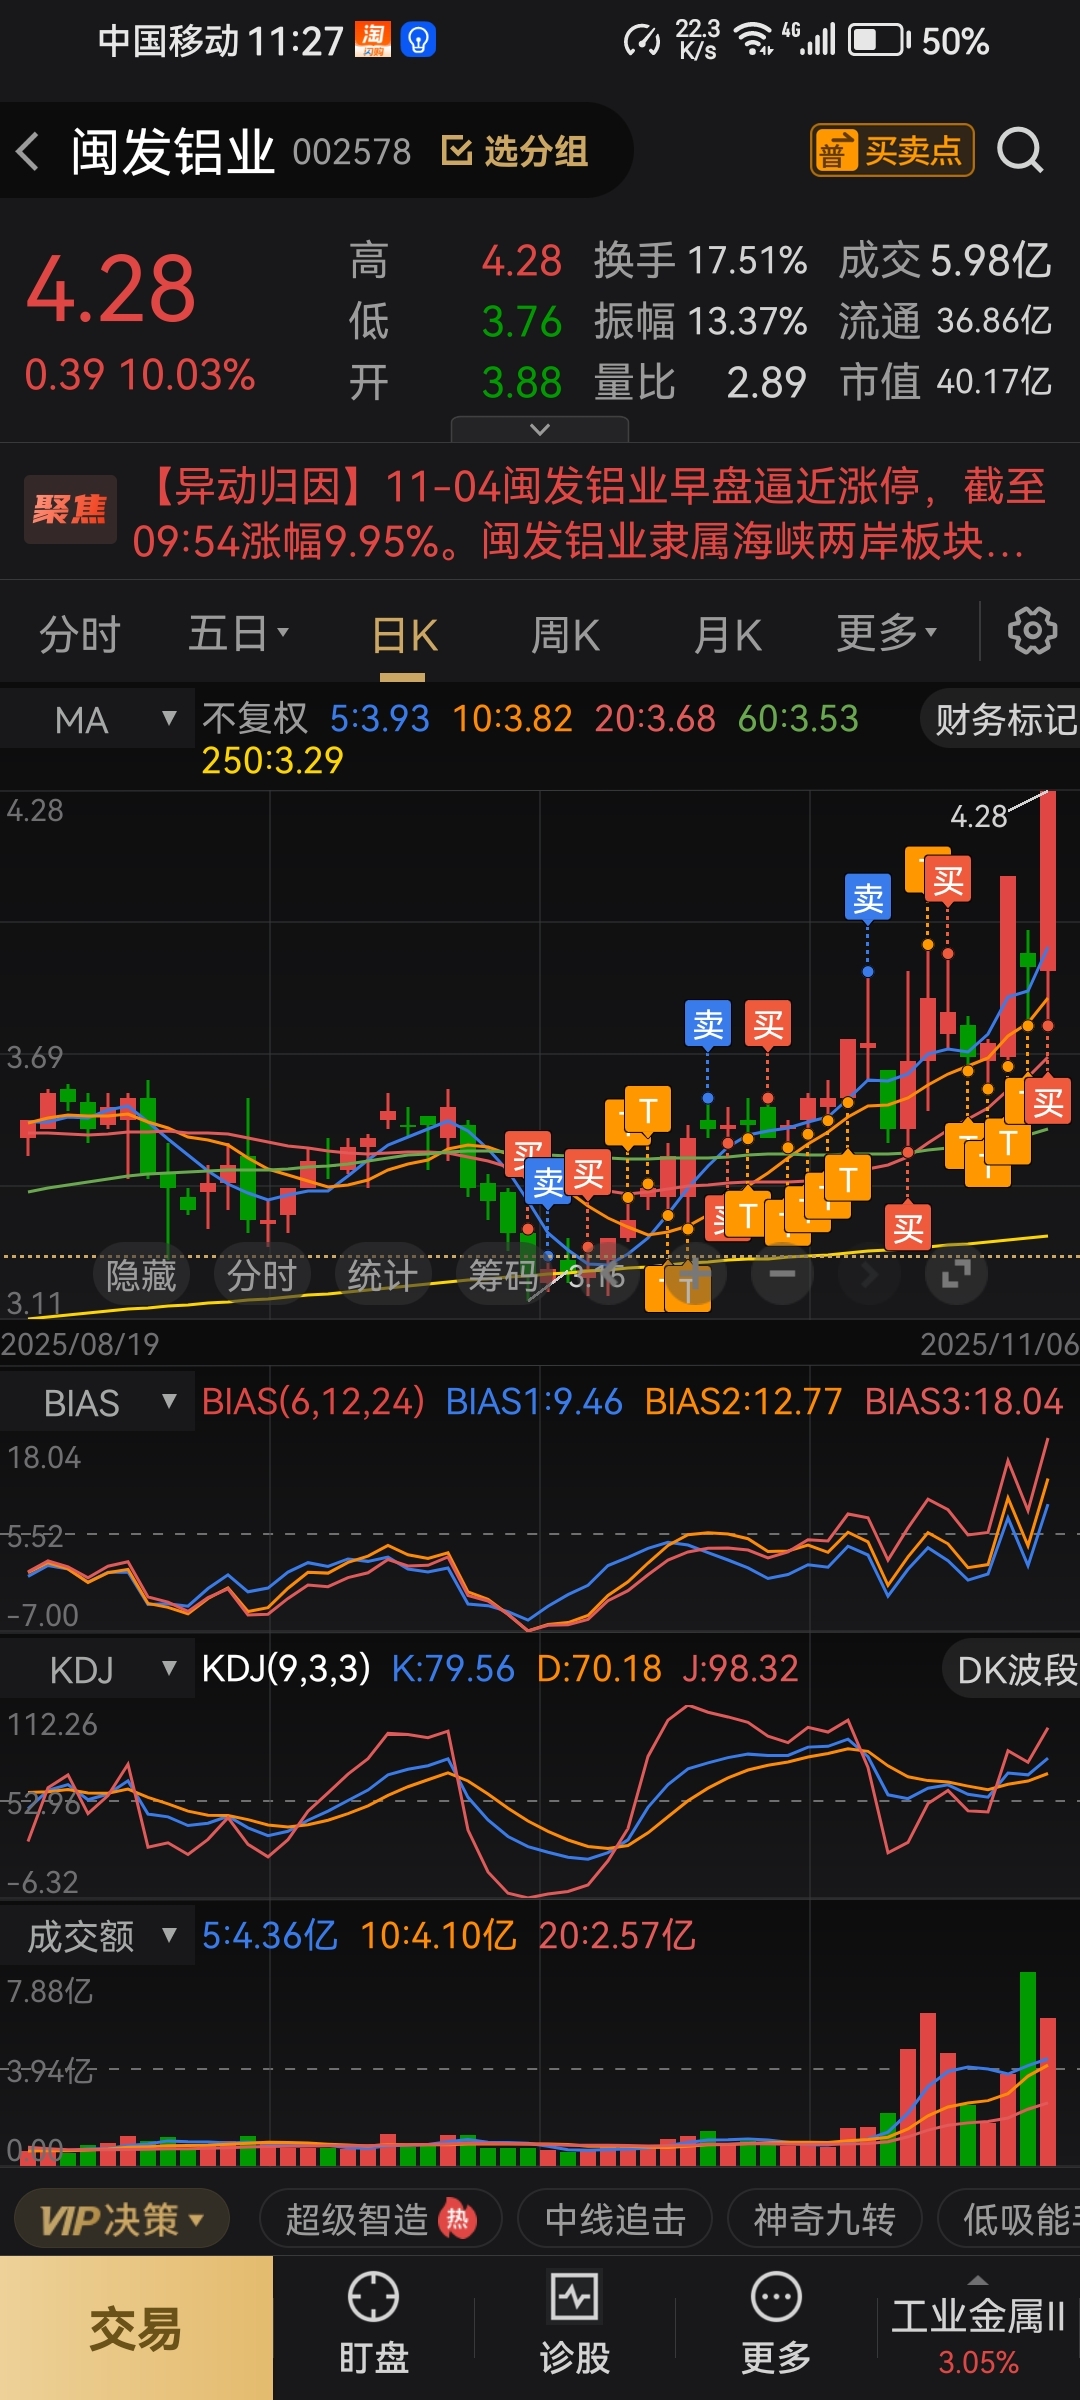Tap the WiFi status icon

(x=753, y=40)
